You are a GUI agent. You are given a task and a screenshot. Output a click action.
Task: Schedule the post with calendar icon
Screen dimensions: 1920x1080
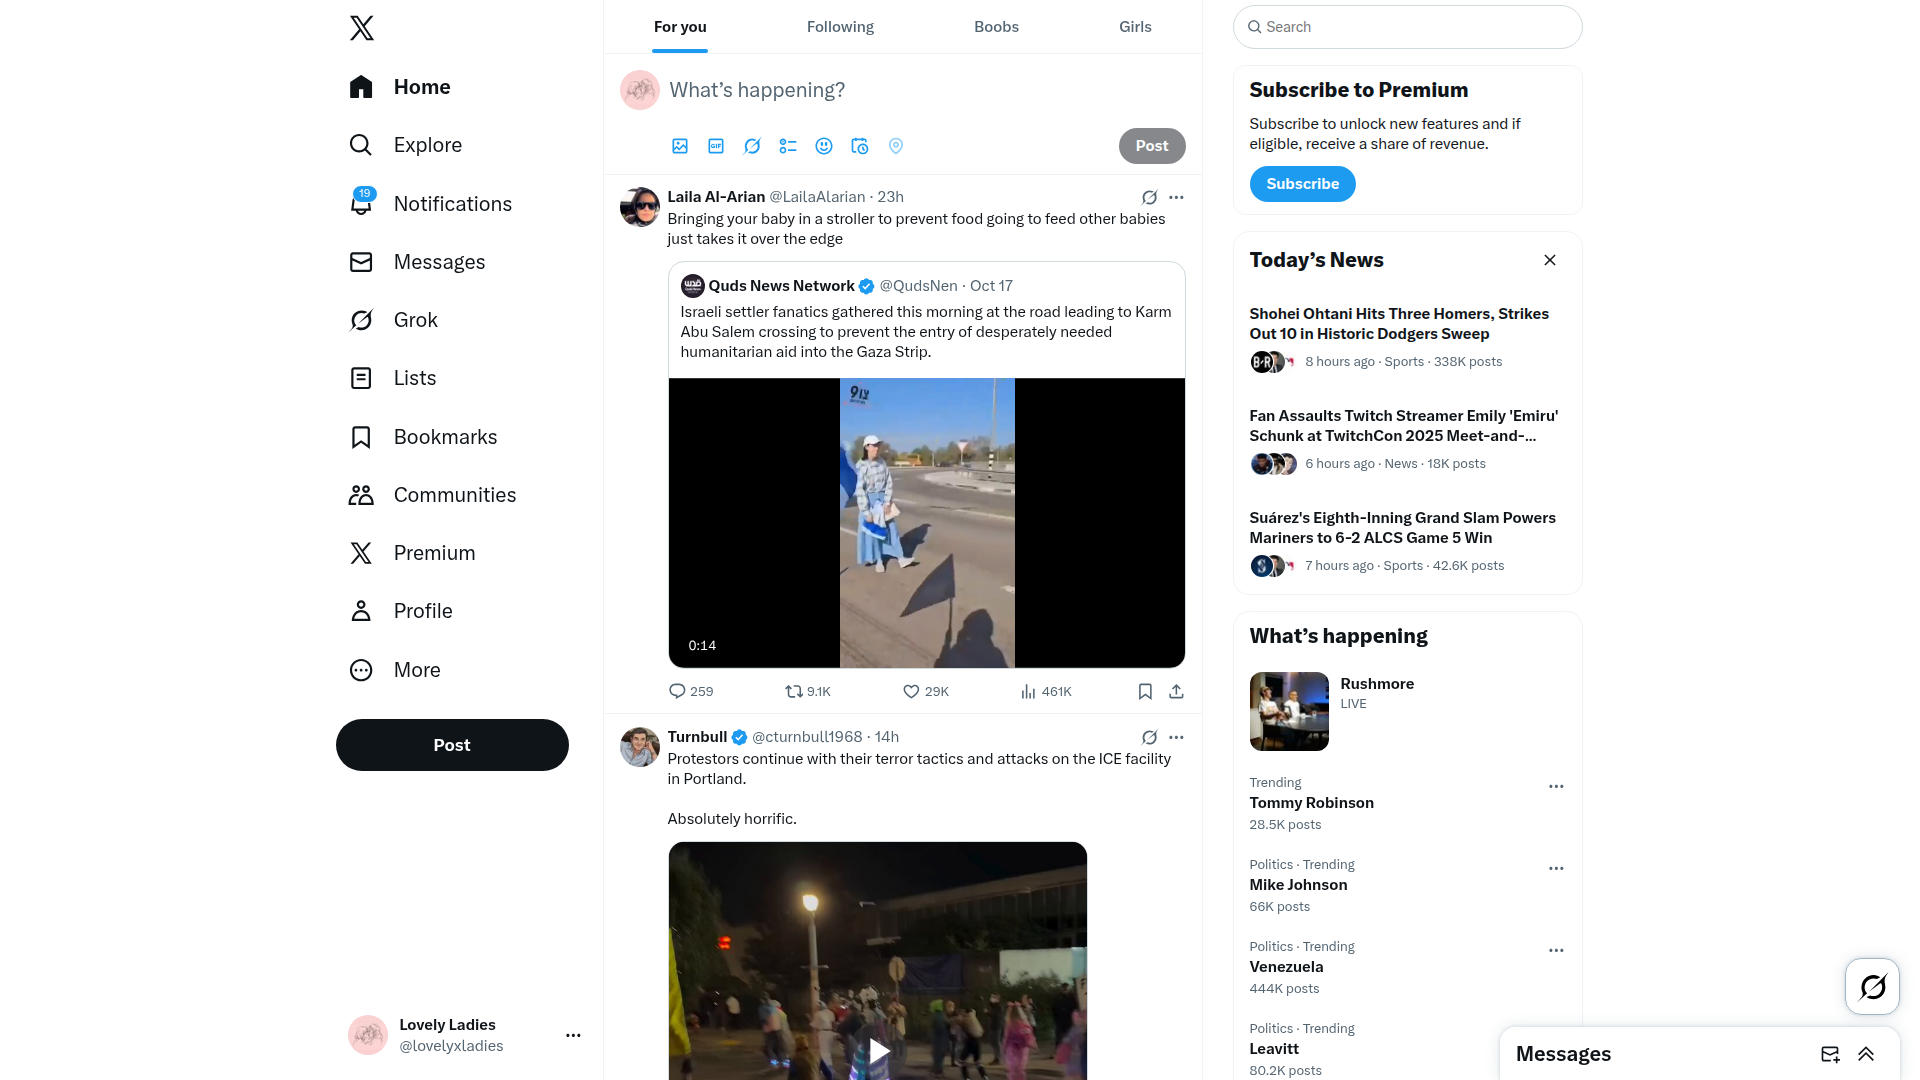(860, 146)
